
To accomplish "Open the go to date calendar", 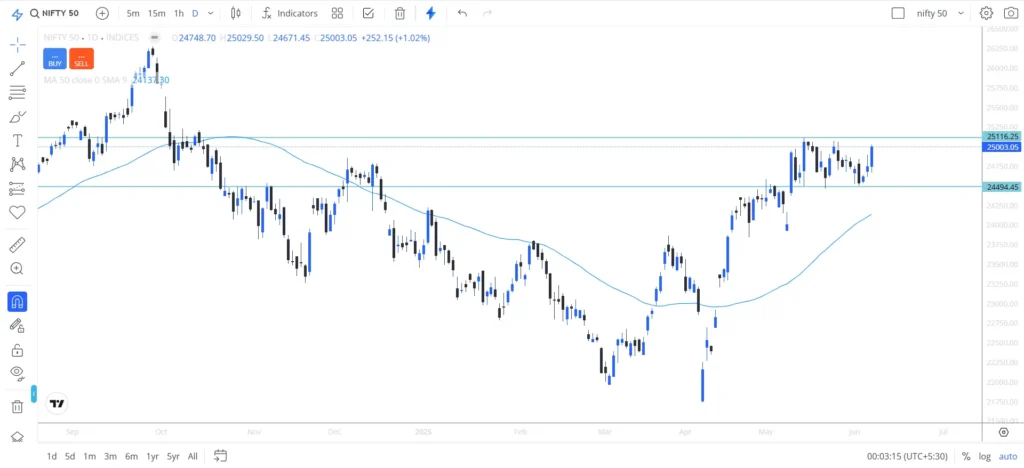I will coord(220,456).
